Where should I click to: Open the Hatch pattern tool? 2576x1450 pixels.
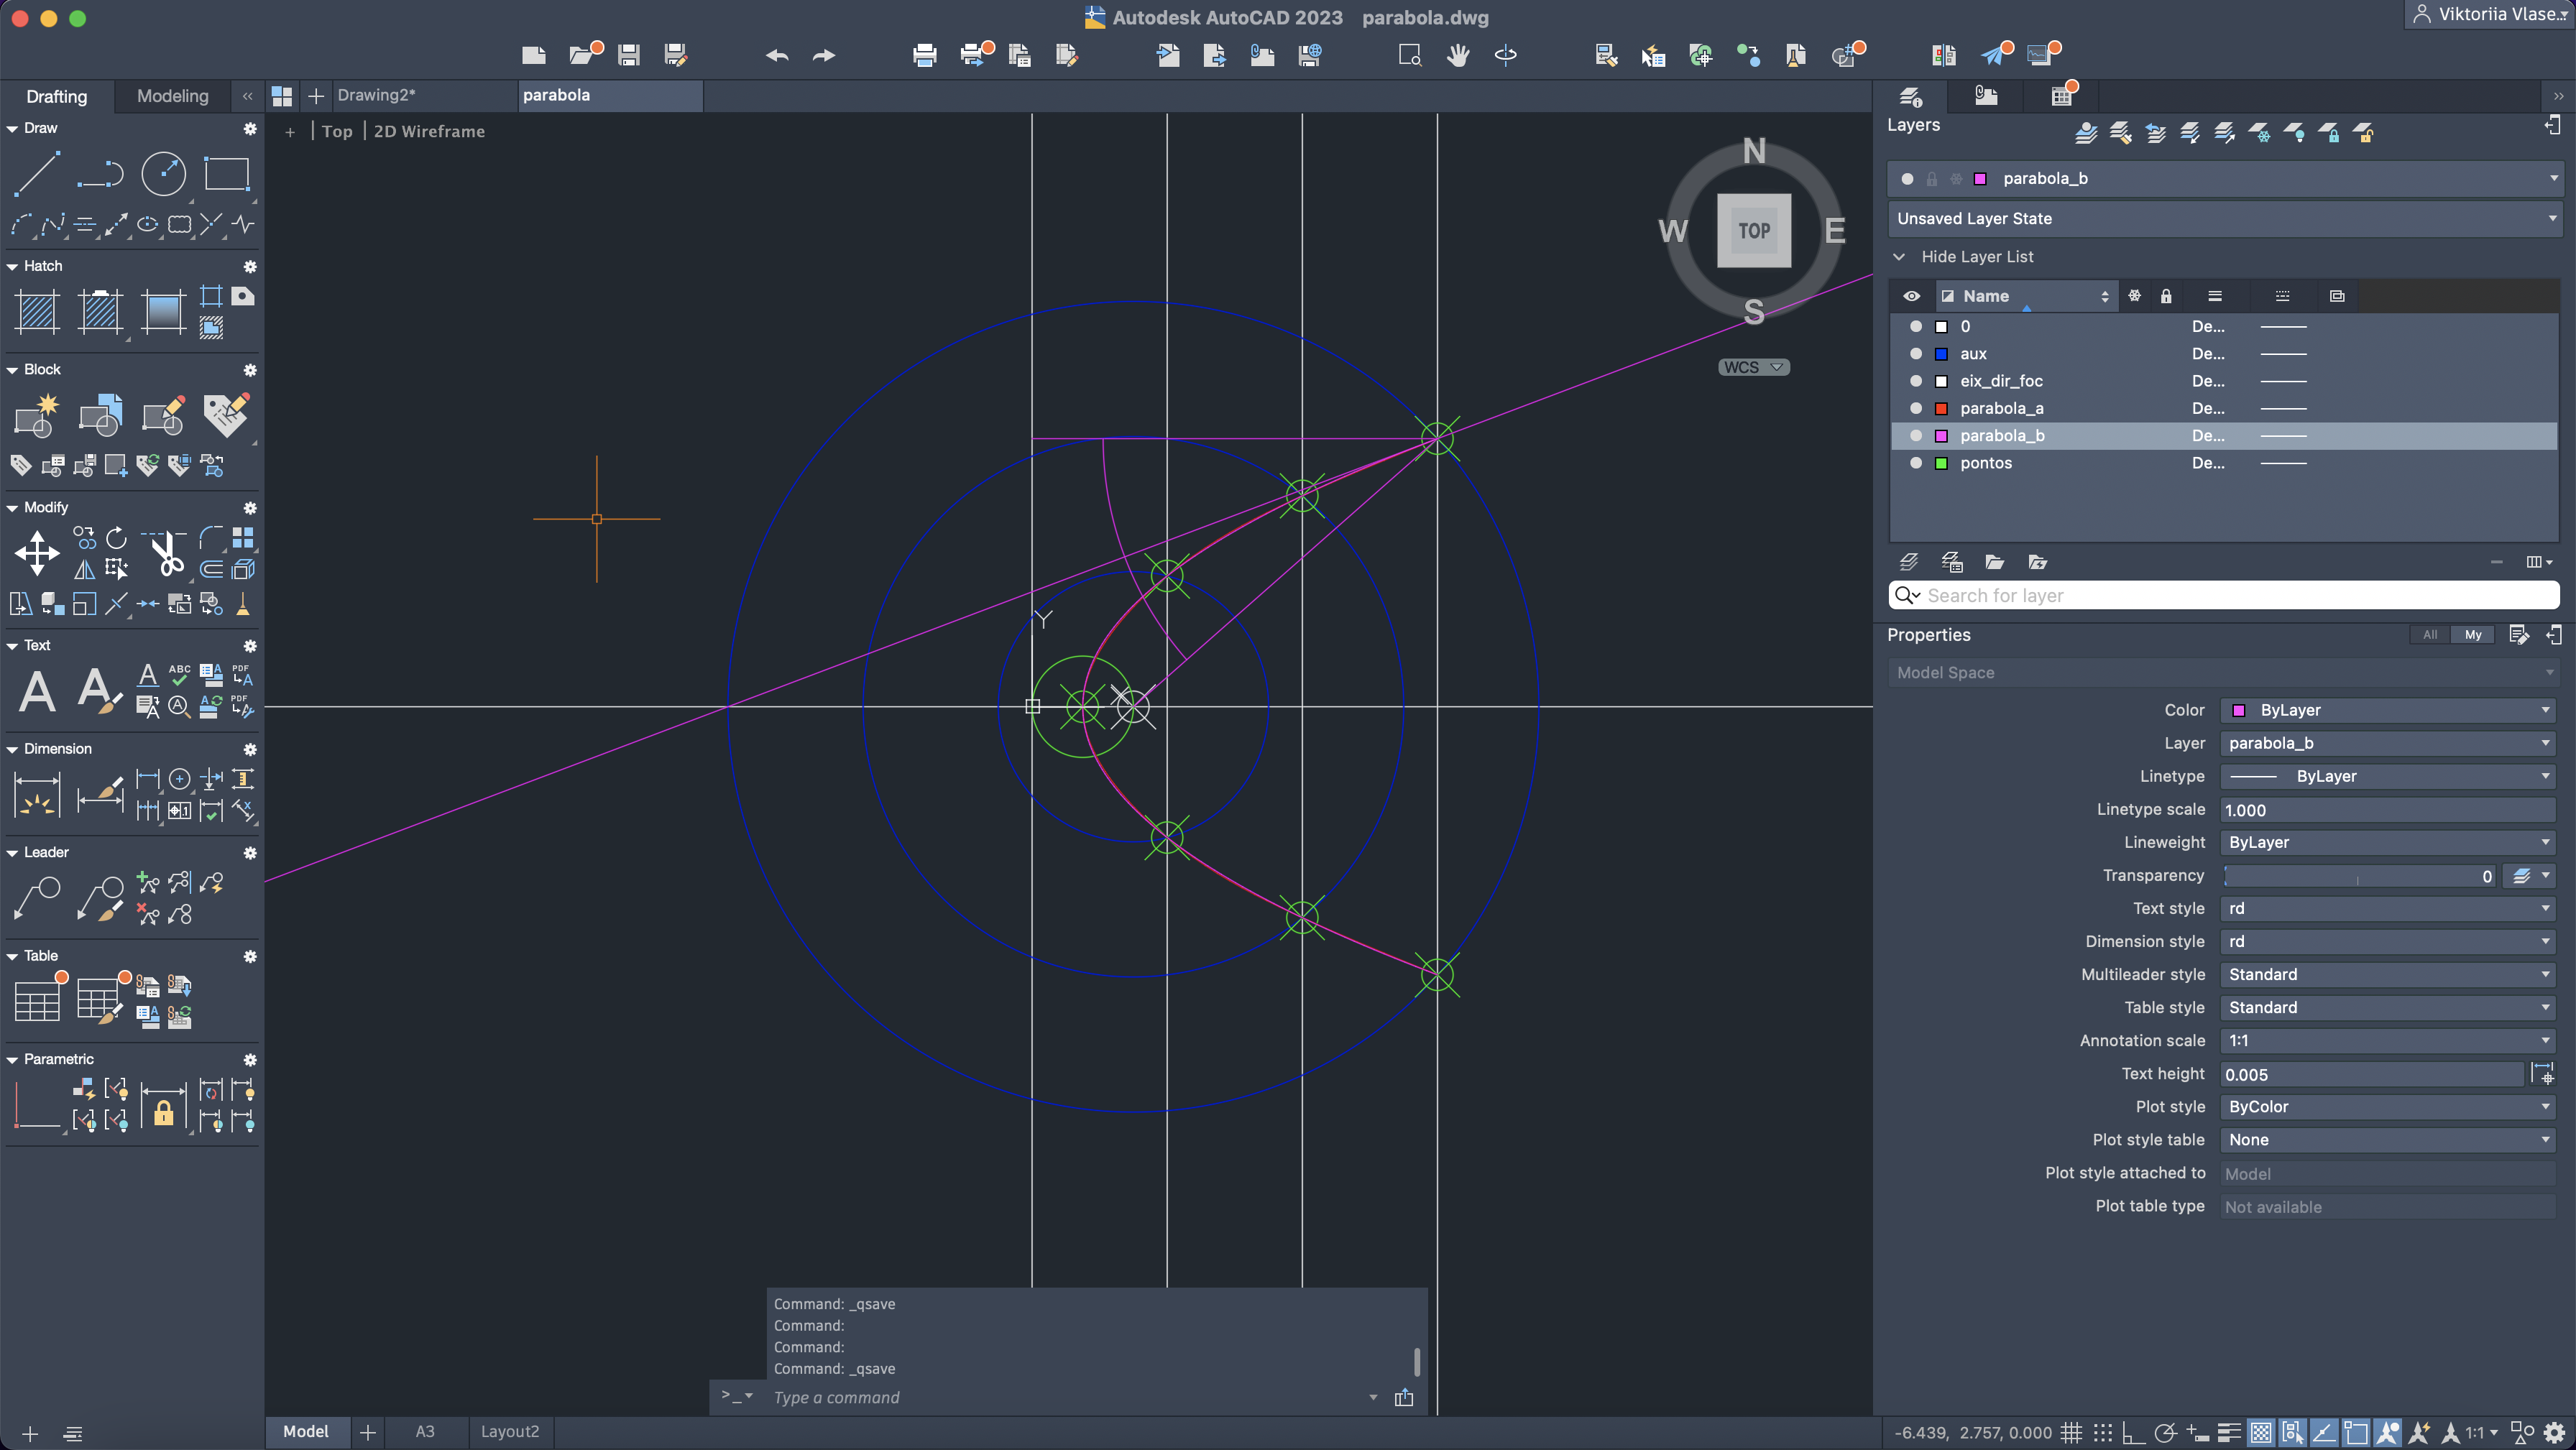click(x=37, y=312)
